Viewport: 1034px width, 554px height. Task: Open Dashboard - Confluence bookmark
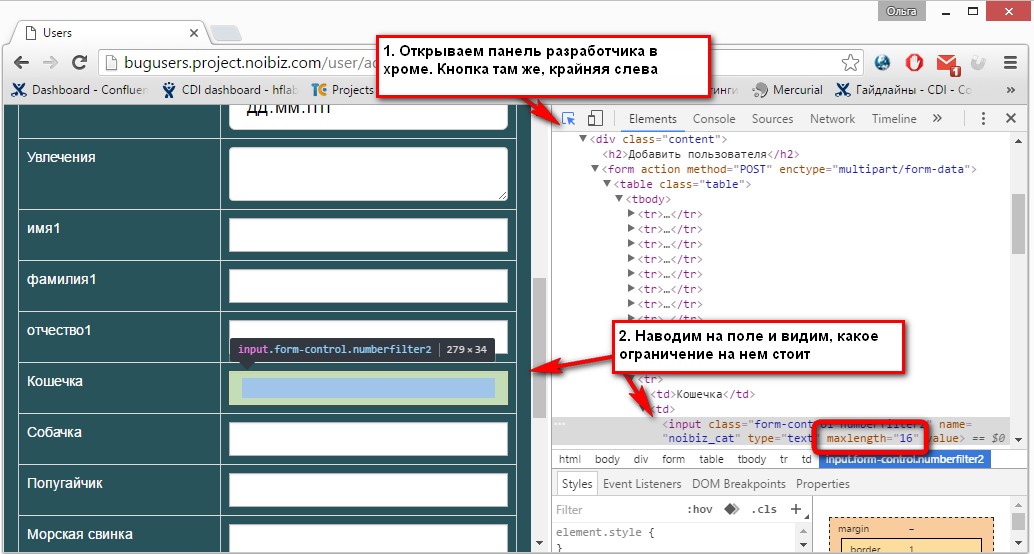click(81, 90)
